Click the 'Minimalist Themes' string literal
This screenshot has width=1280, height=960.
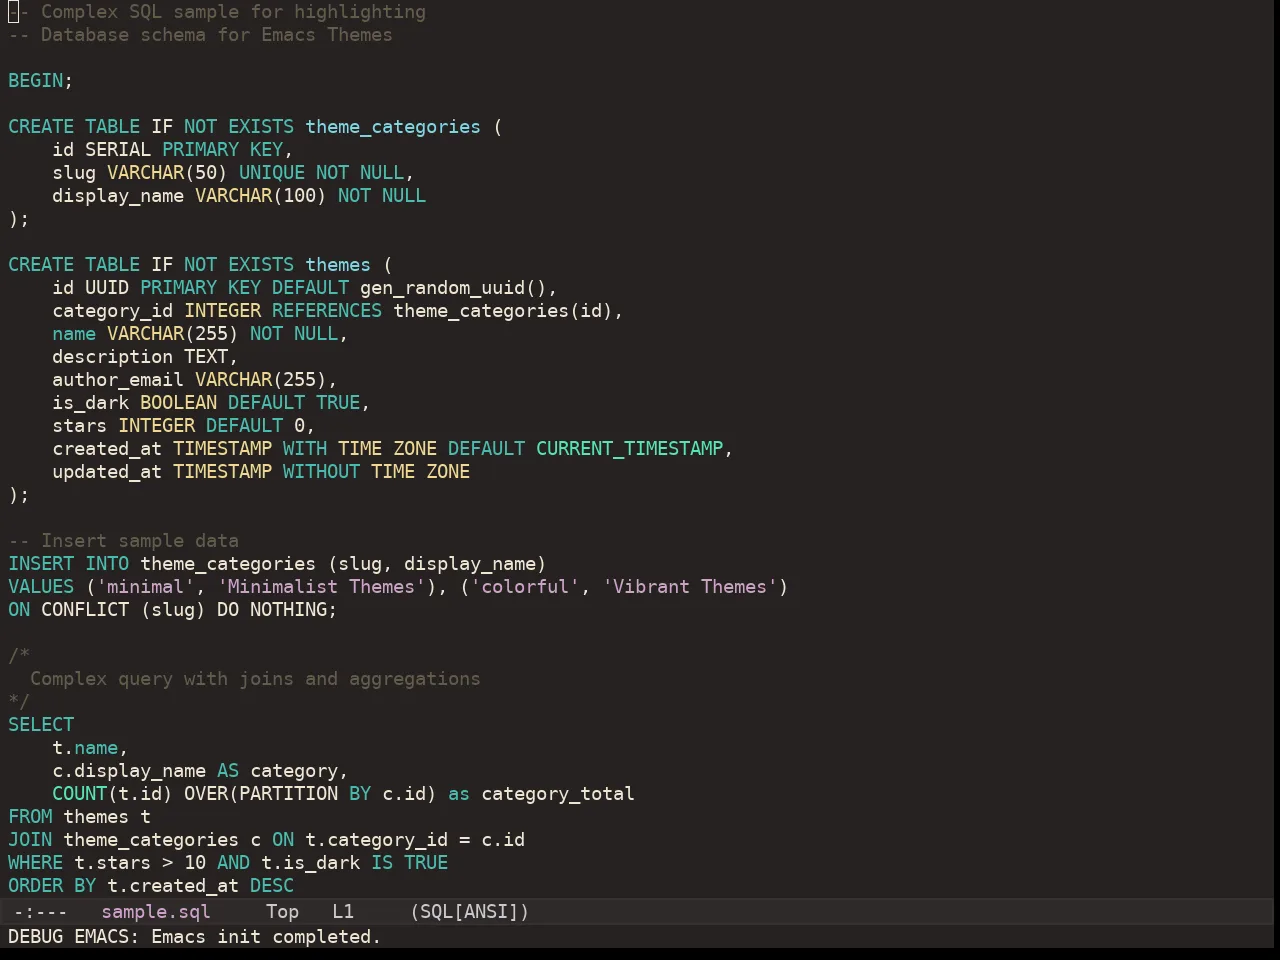(x=321, y=587)
